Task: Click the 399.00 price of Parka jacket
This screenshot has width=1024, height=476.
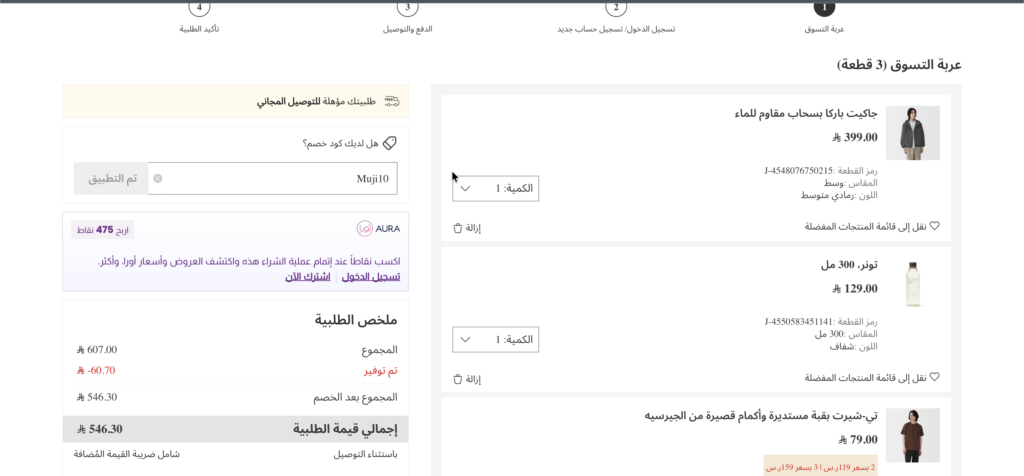Action: click(x=855, y=137)
